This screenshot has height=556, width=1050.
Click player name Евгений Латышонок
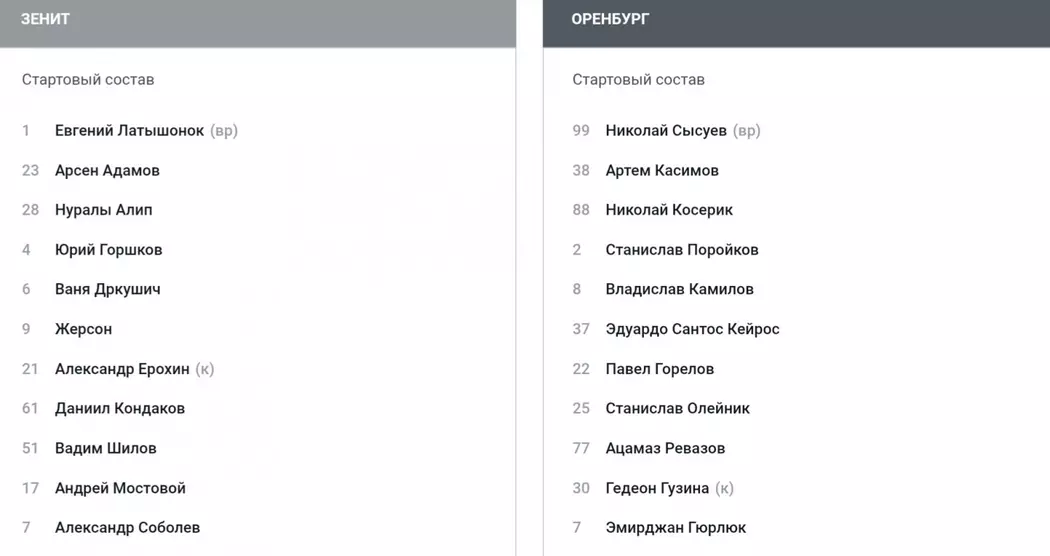point(129,131)
